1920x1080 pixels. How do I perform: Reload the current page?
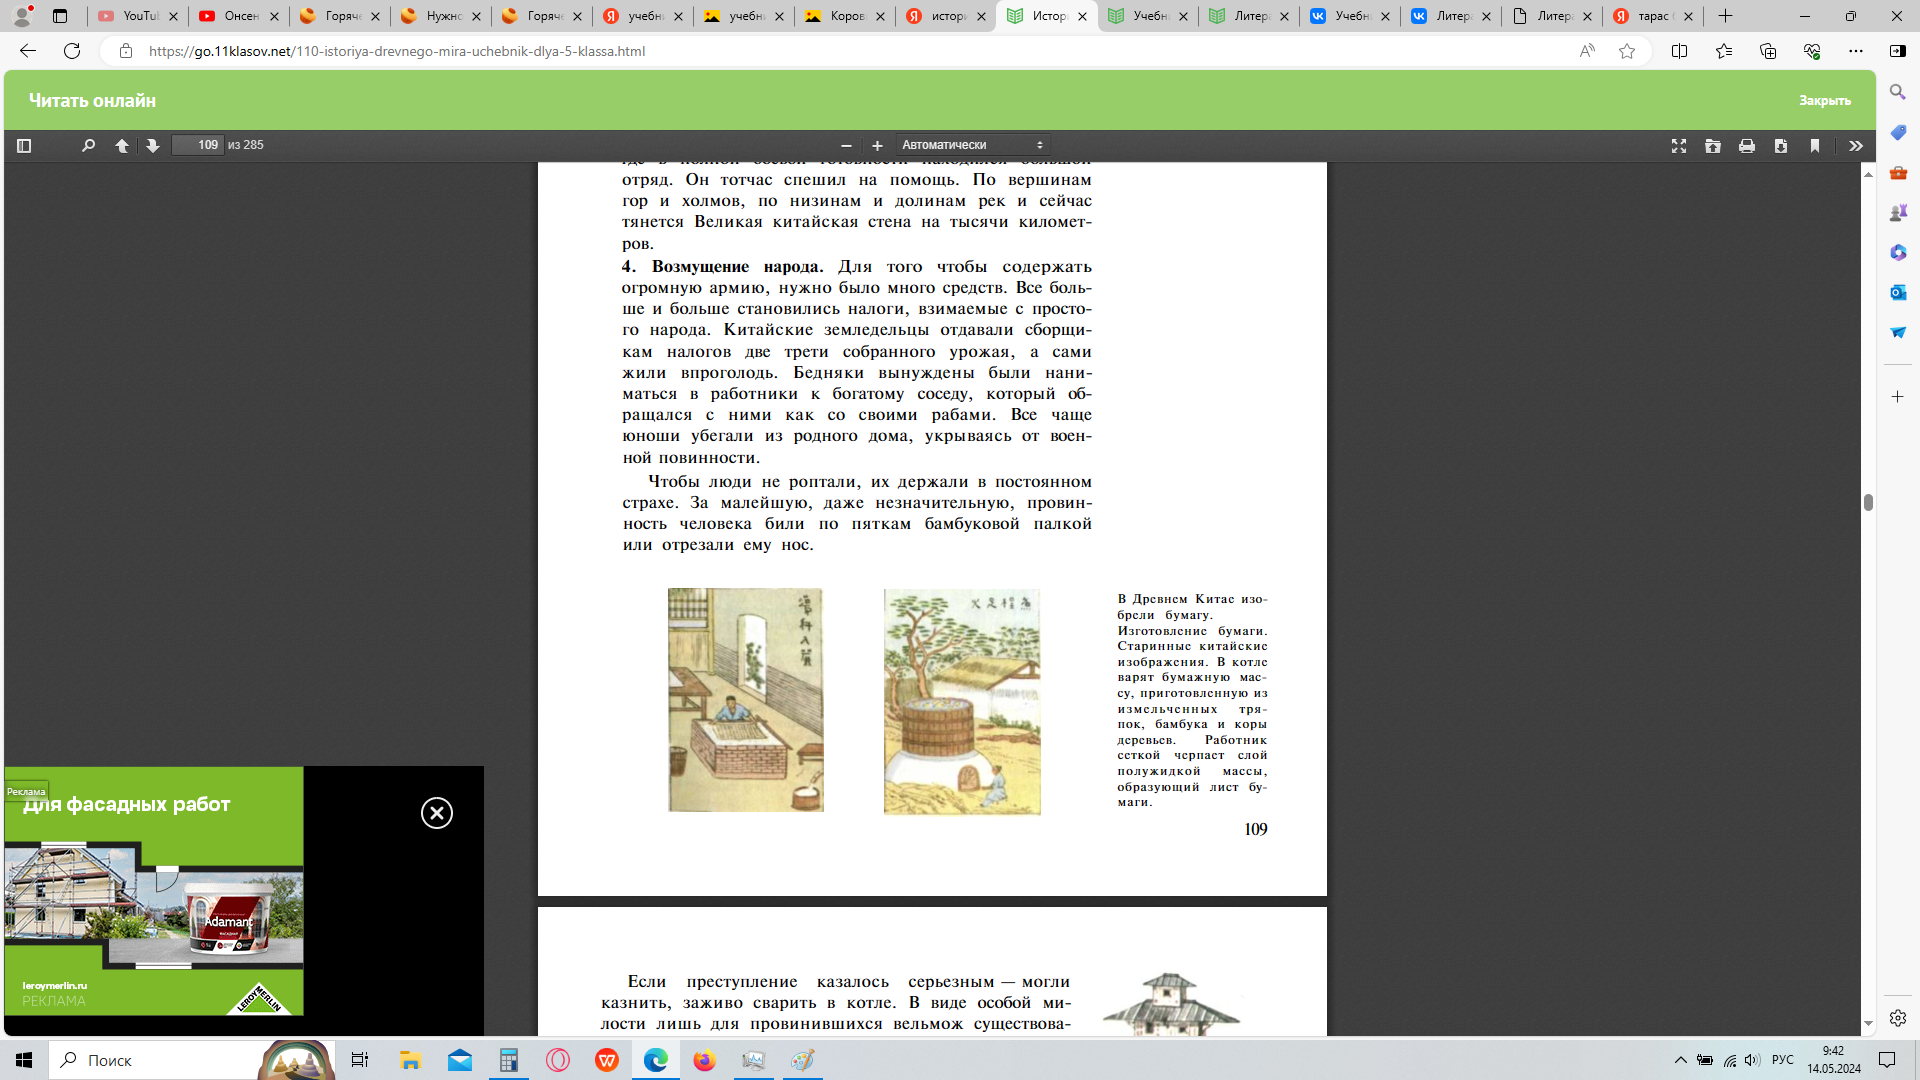pyautogui.click(x=72, y=51)
